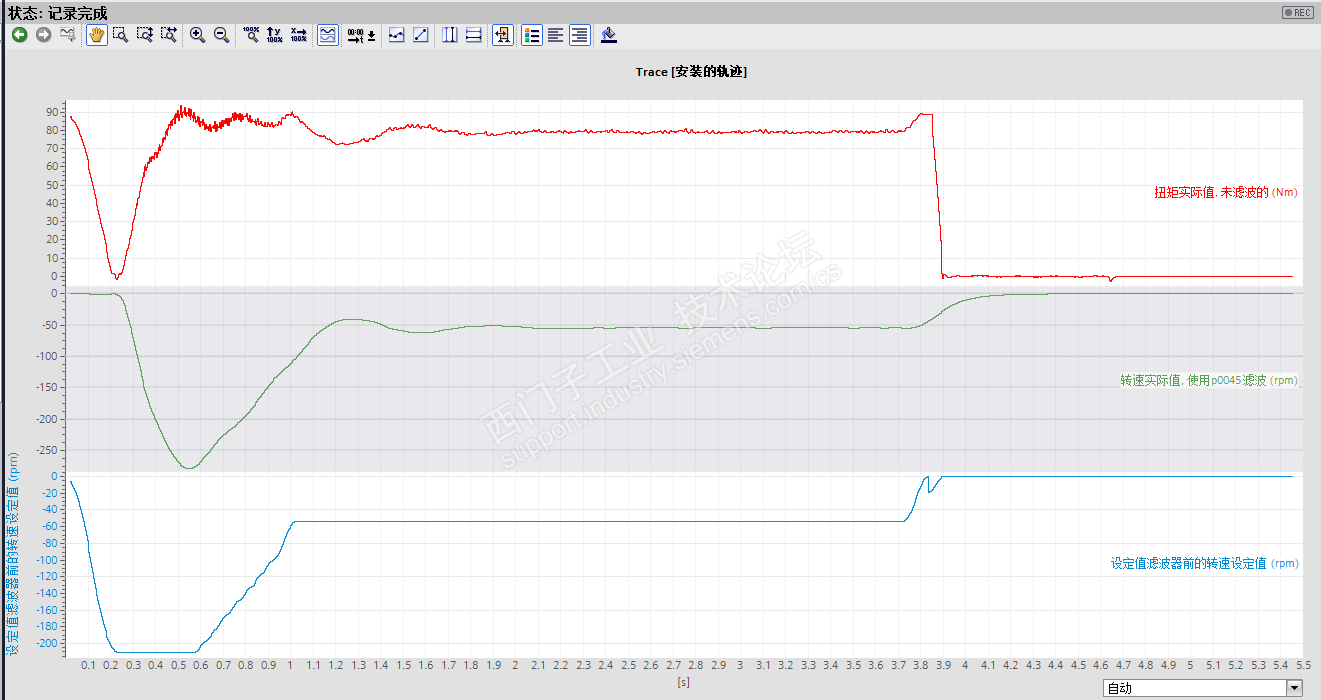Click the time unit 00:00 toolbar icon
This screenshot has height=700, width=1321.
(x=361, y=35)
